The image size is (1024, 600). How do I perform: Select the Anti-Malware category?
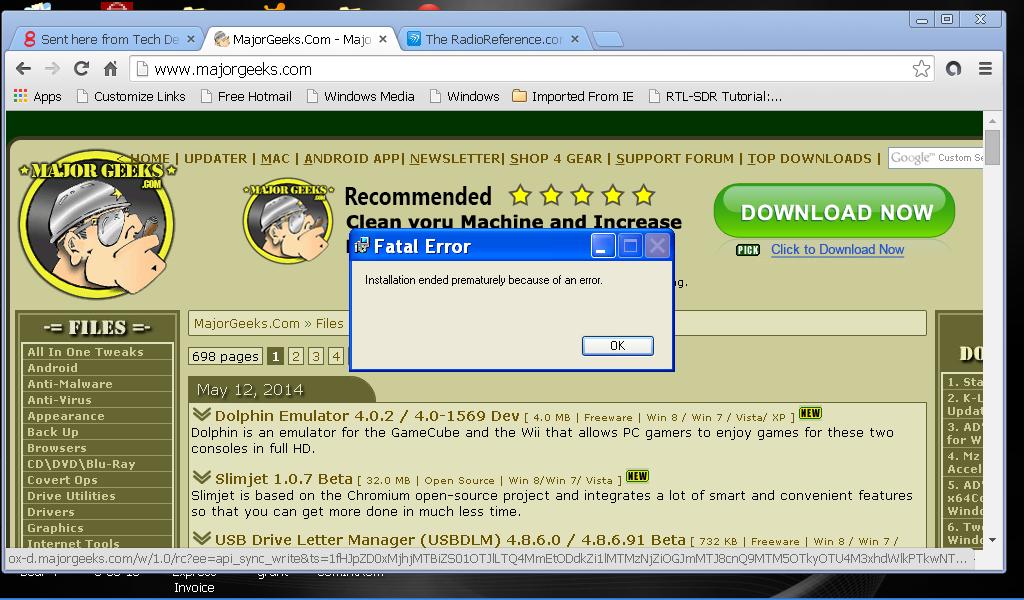97,384
